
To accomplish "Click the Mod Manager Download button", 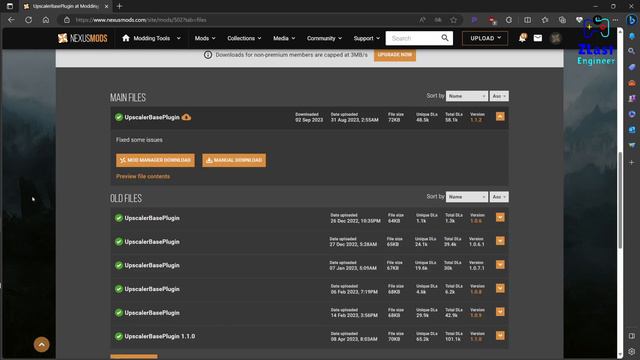I will coord(155,160).
